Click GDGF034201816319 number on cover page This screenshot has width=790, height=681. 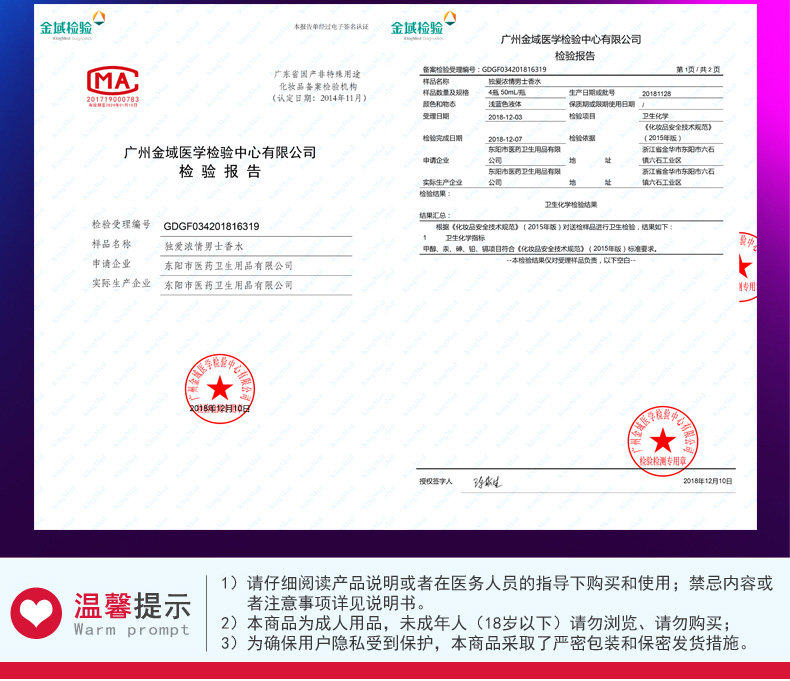211,226
